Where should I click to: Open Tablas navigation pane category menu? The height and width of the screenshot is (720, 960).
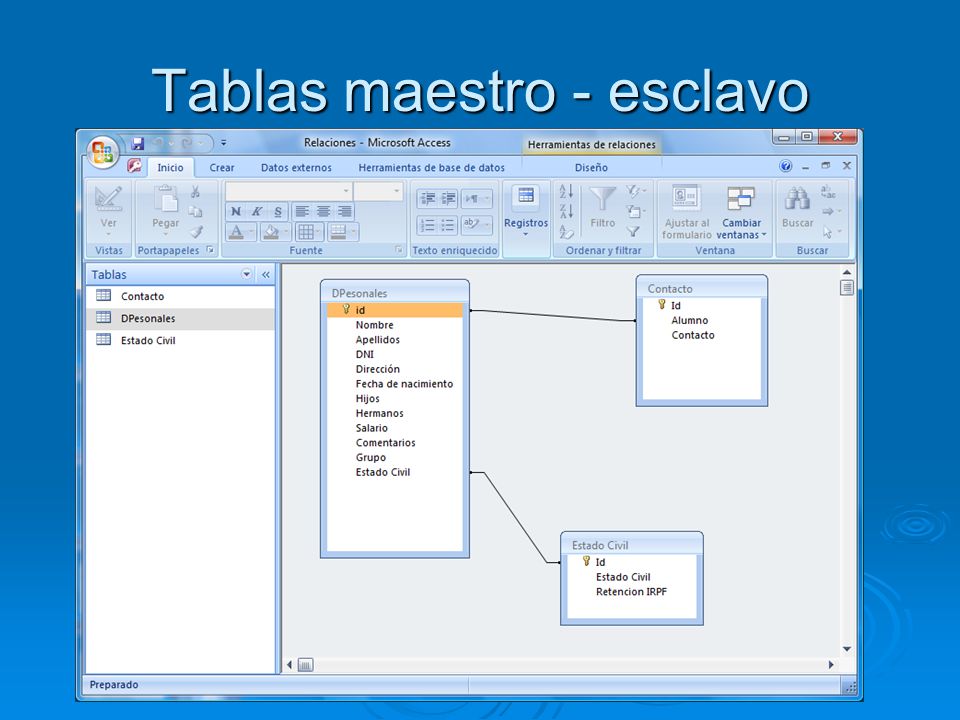[x=246, y=274]
